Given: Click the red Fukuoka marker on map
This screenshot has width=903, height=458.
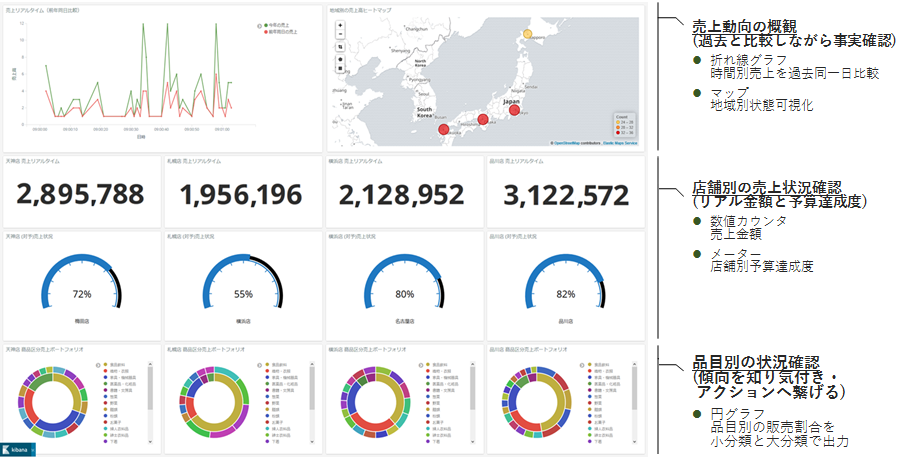Looking at the screenshot, I should click(444, 129).
